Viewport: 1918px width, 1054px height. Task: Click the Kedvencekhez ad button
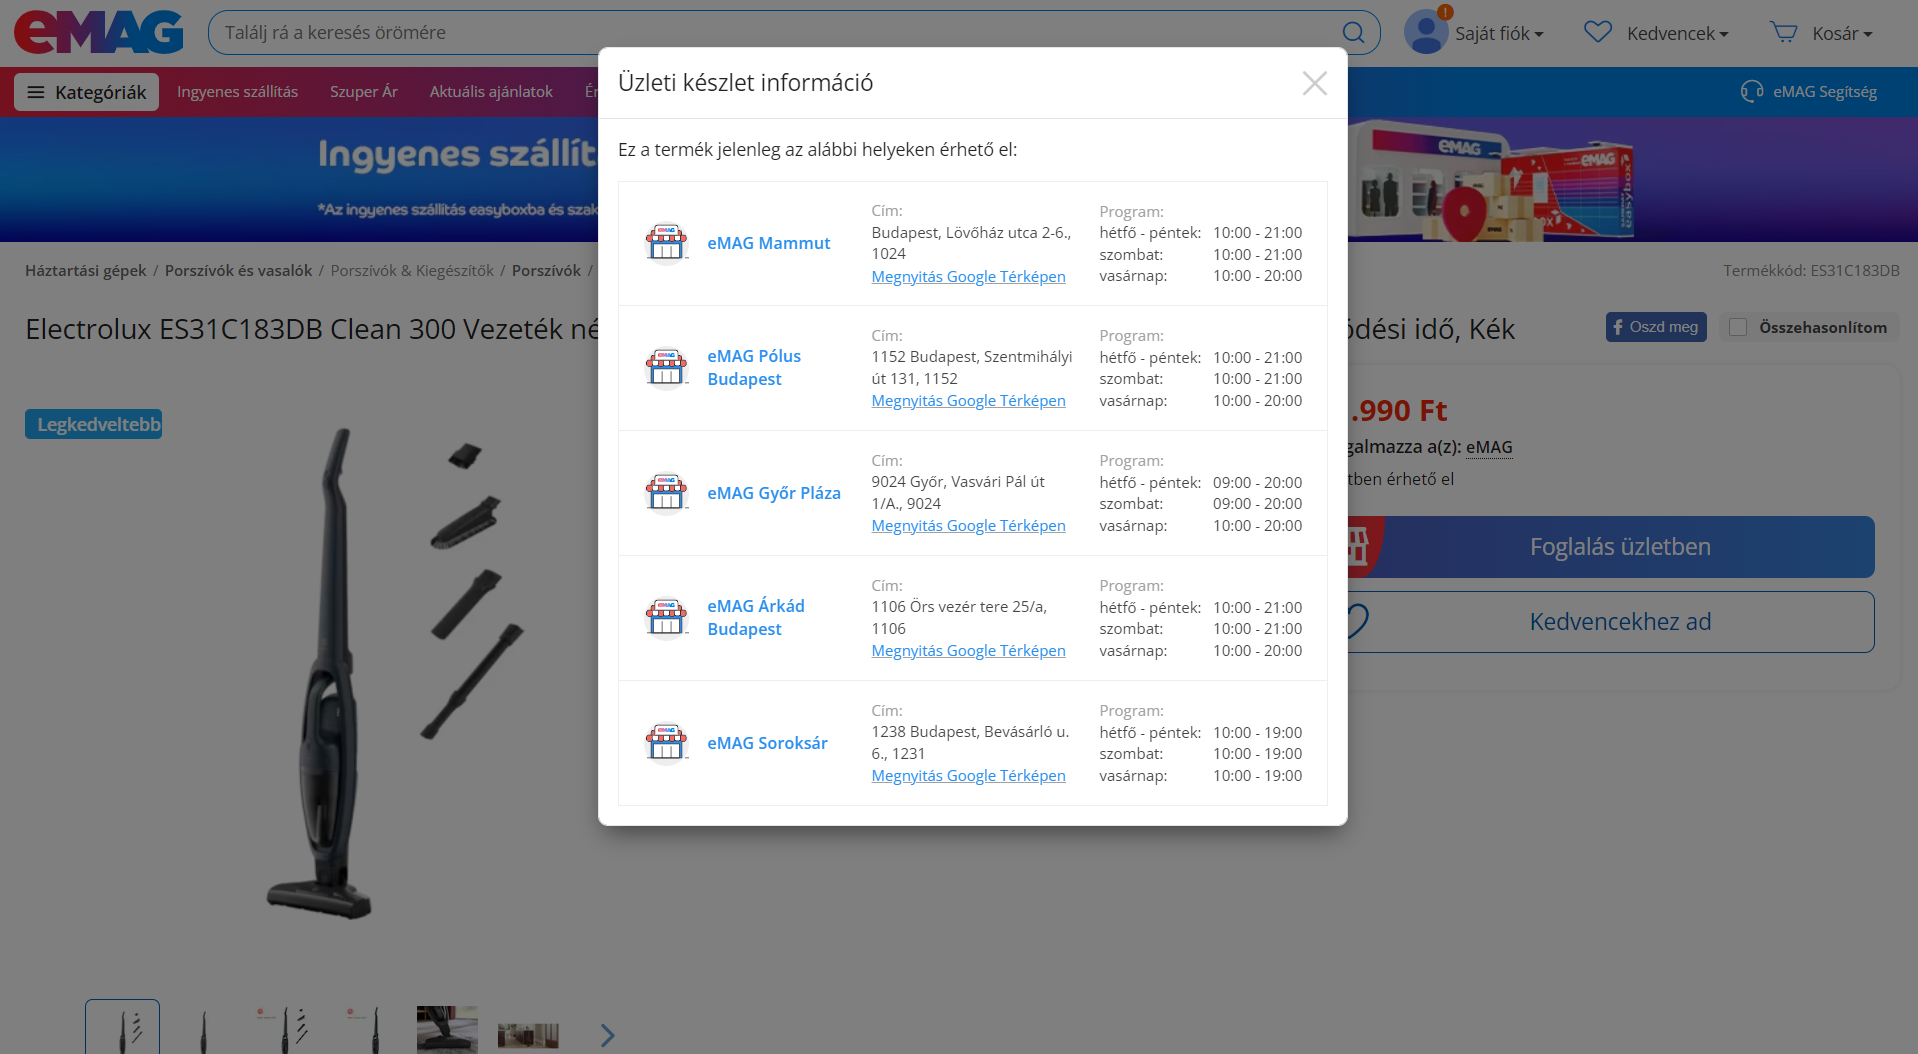1610,622
